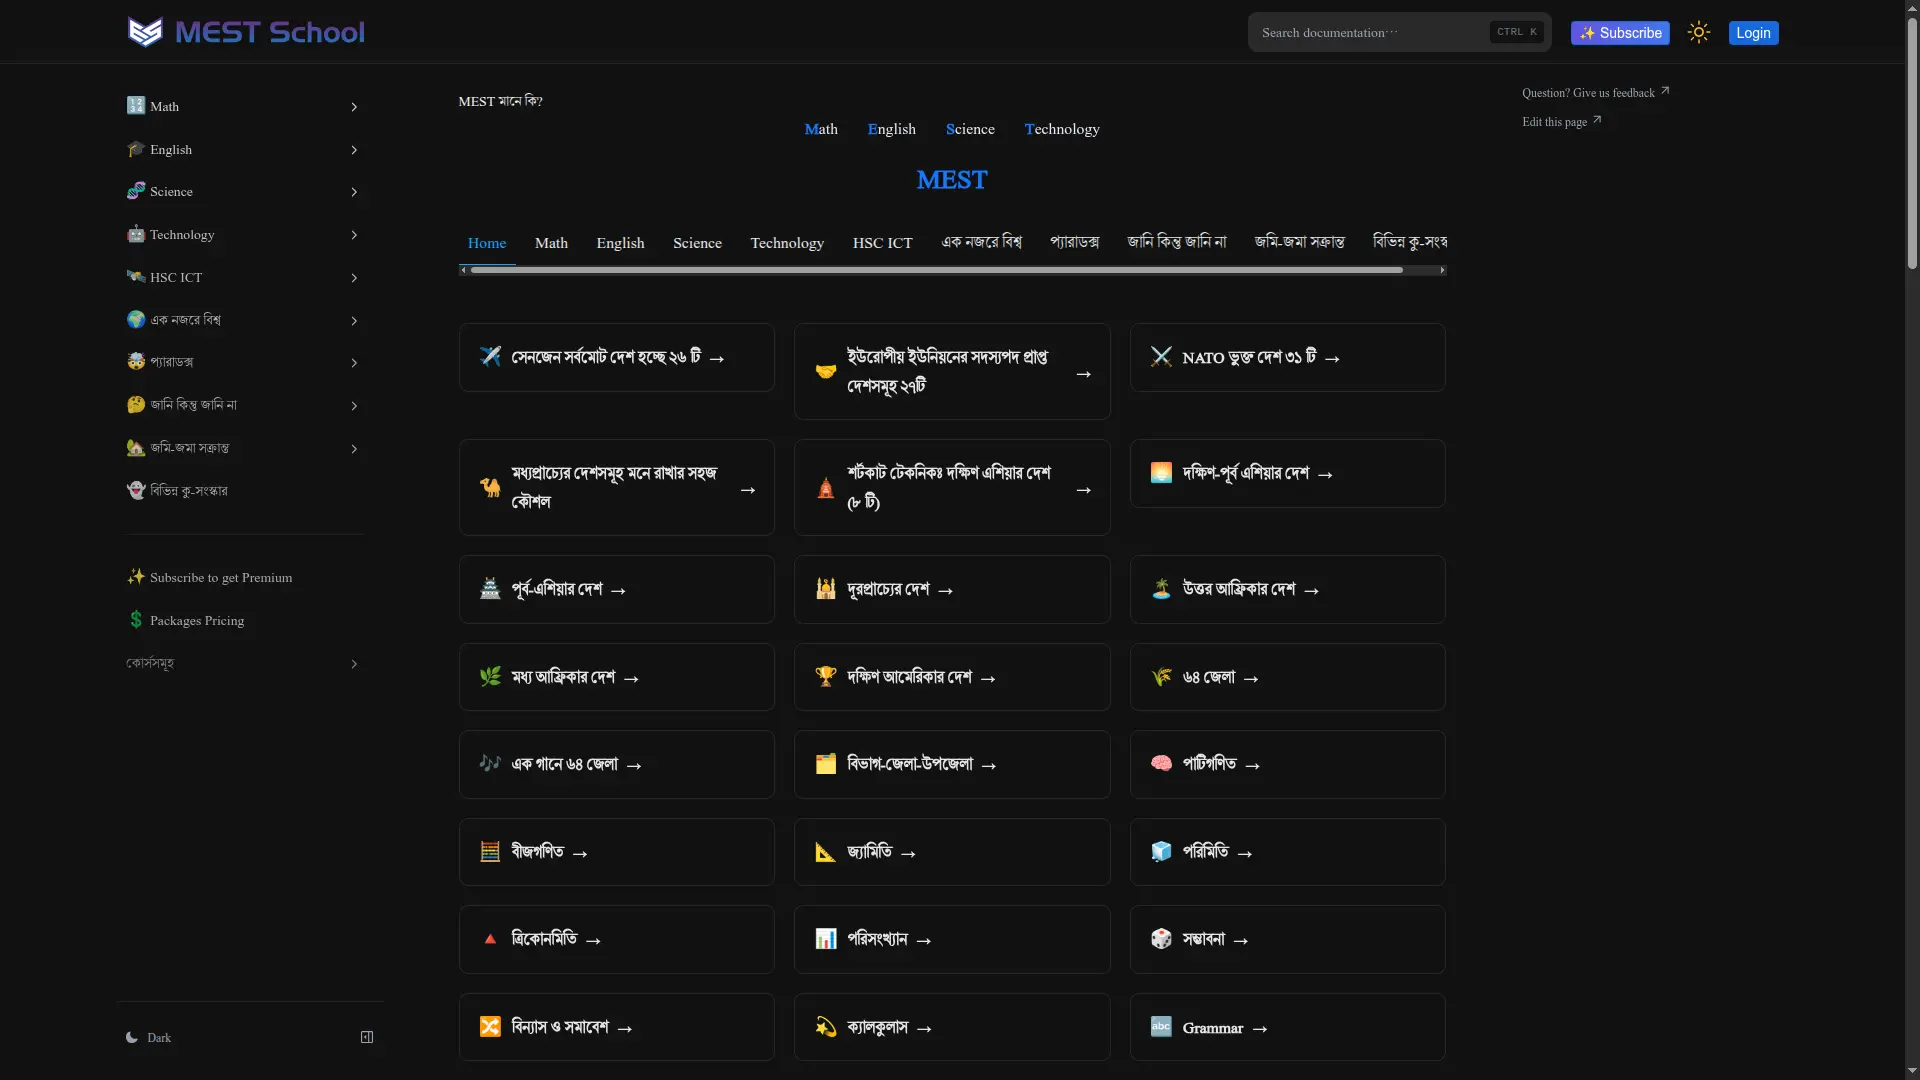Focus the Search documentation field
This screenshot has height=1080, width=1920.
pos(1370,32)
